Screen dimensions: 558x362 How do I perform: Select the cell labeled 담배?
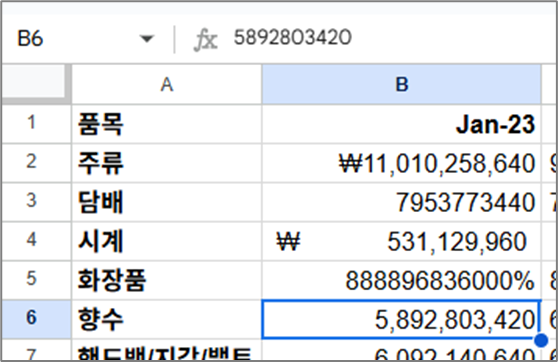click(167, 202)
